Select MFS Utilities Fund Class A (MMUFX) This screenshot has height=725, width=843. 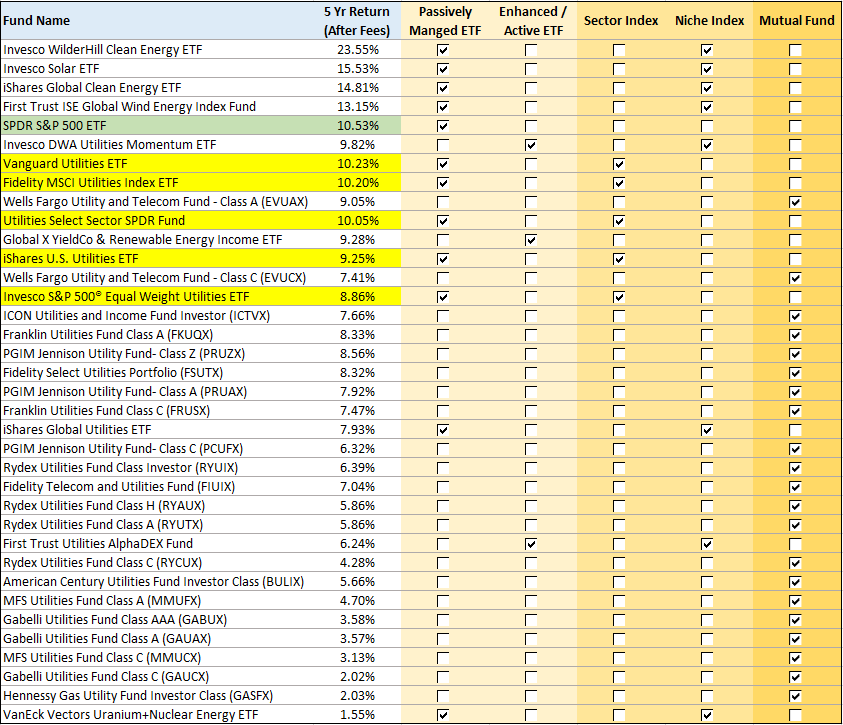158,601
